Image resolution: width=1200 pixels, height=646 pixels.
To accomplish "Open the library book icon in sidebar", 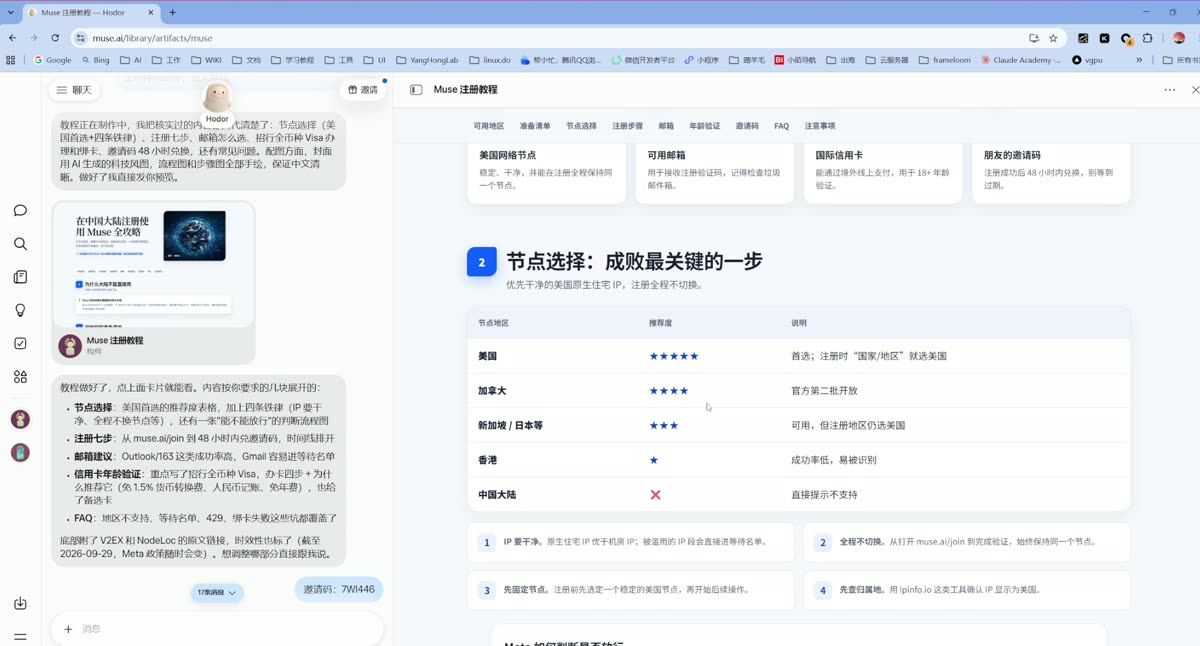I will click(x=20, y=277).
